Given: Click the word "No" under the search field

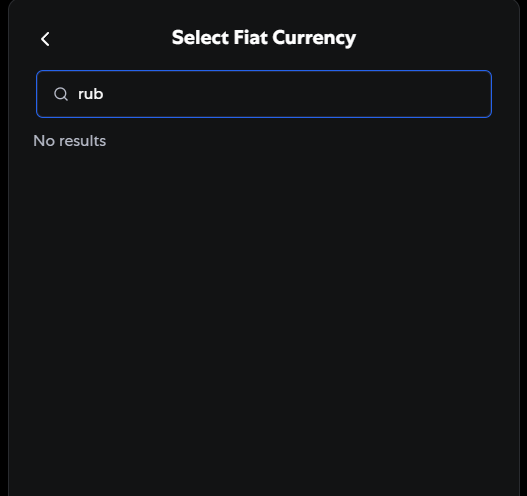Looking at the screenshot, I should (44, 141).
